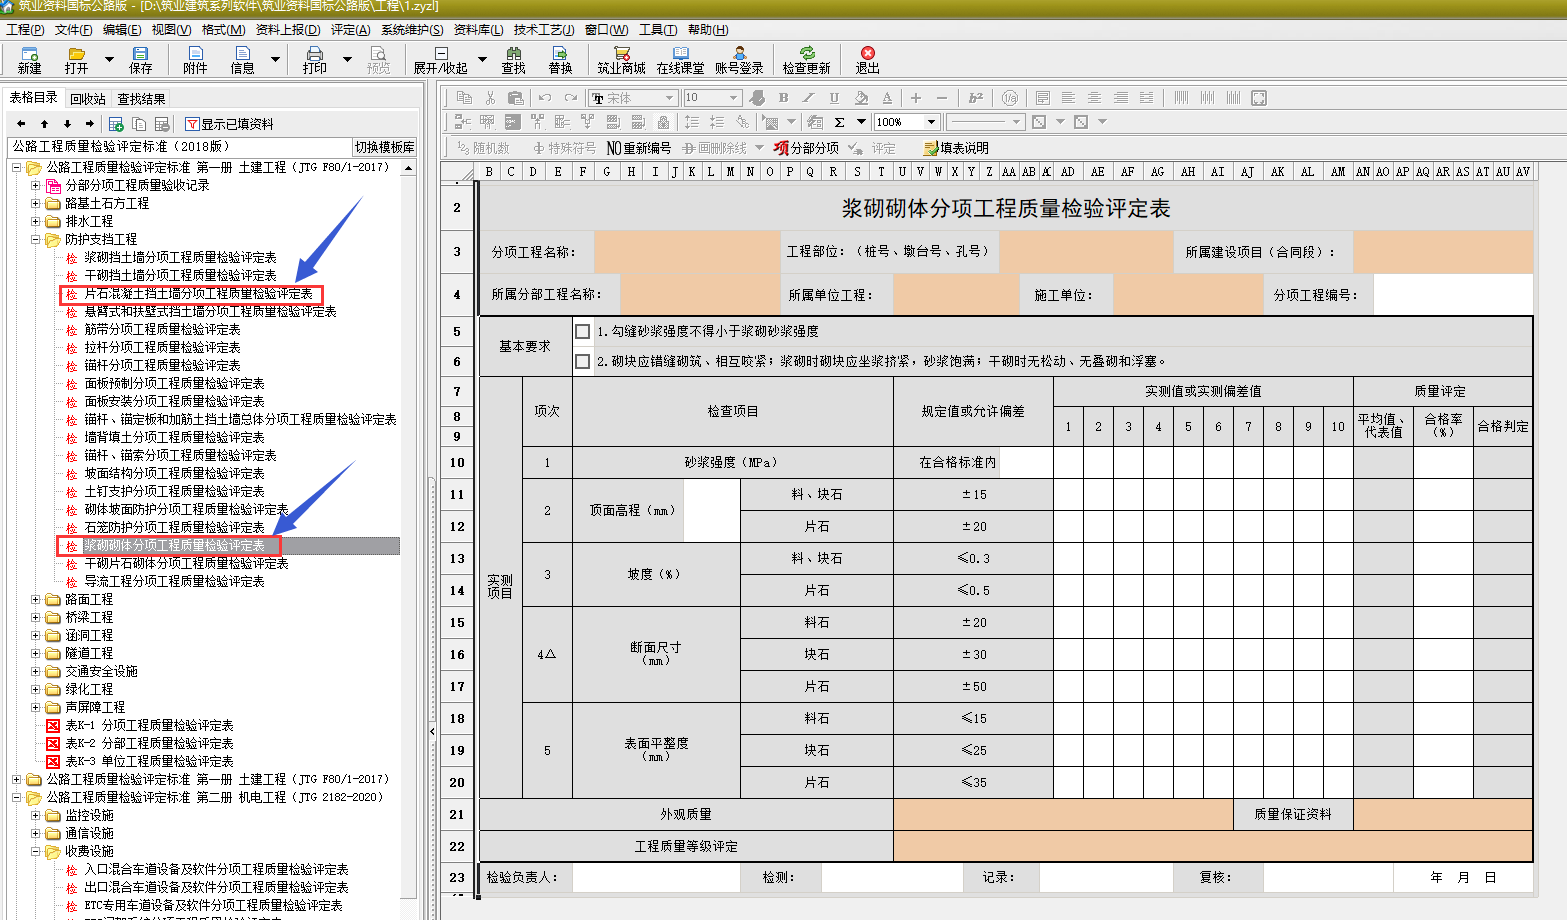Screen dimensions: 1567x920
Task: Toggle the 显示已填资料 filter
Action: tap(229, 124)
